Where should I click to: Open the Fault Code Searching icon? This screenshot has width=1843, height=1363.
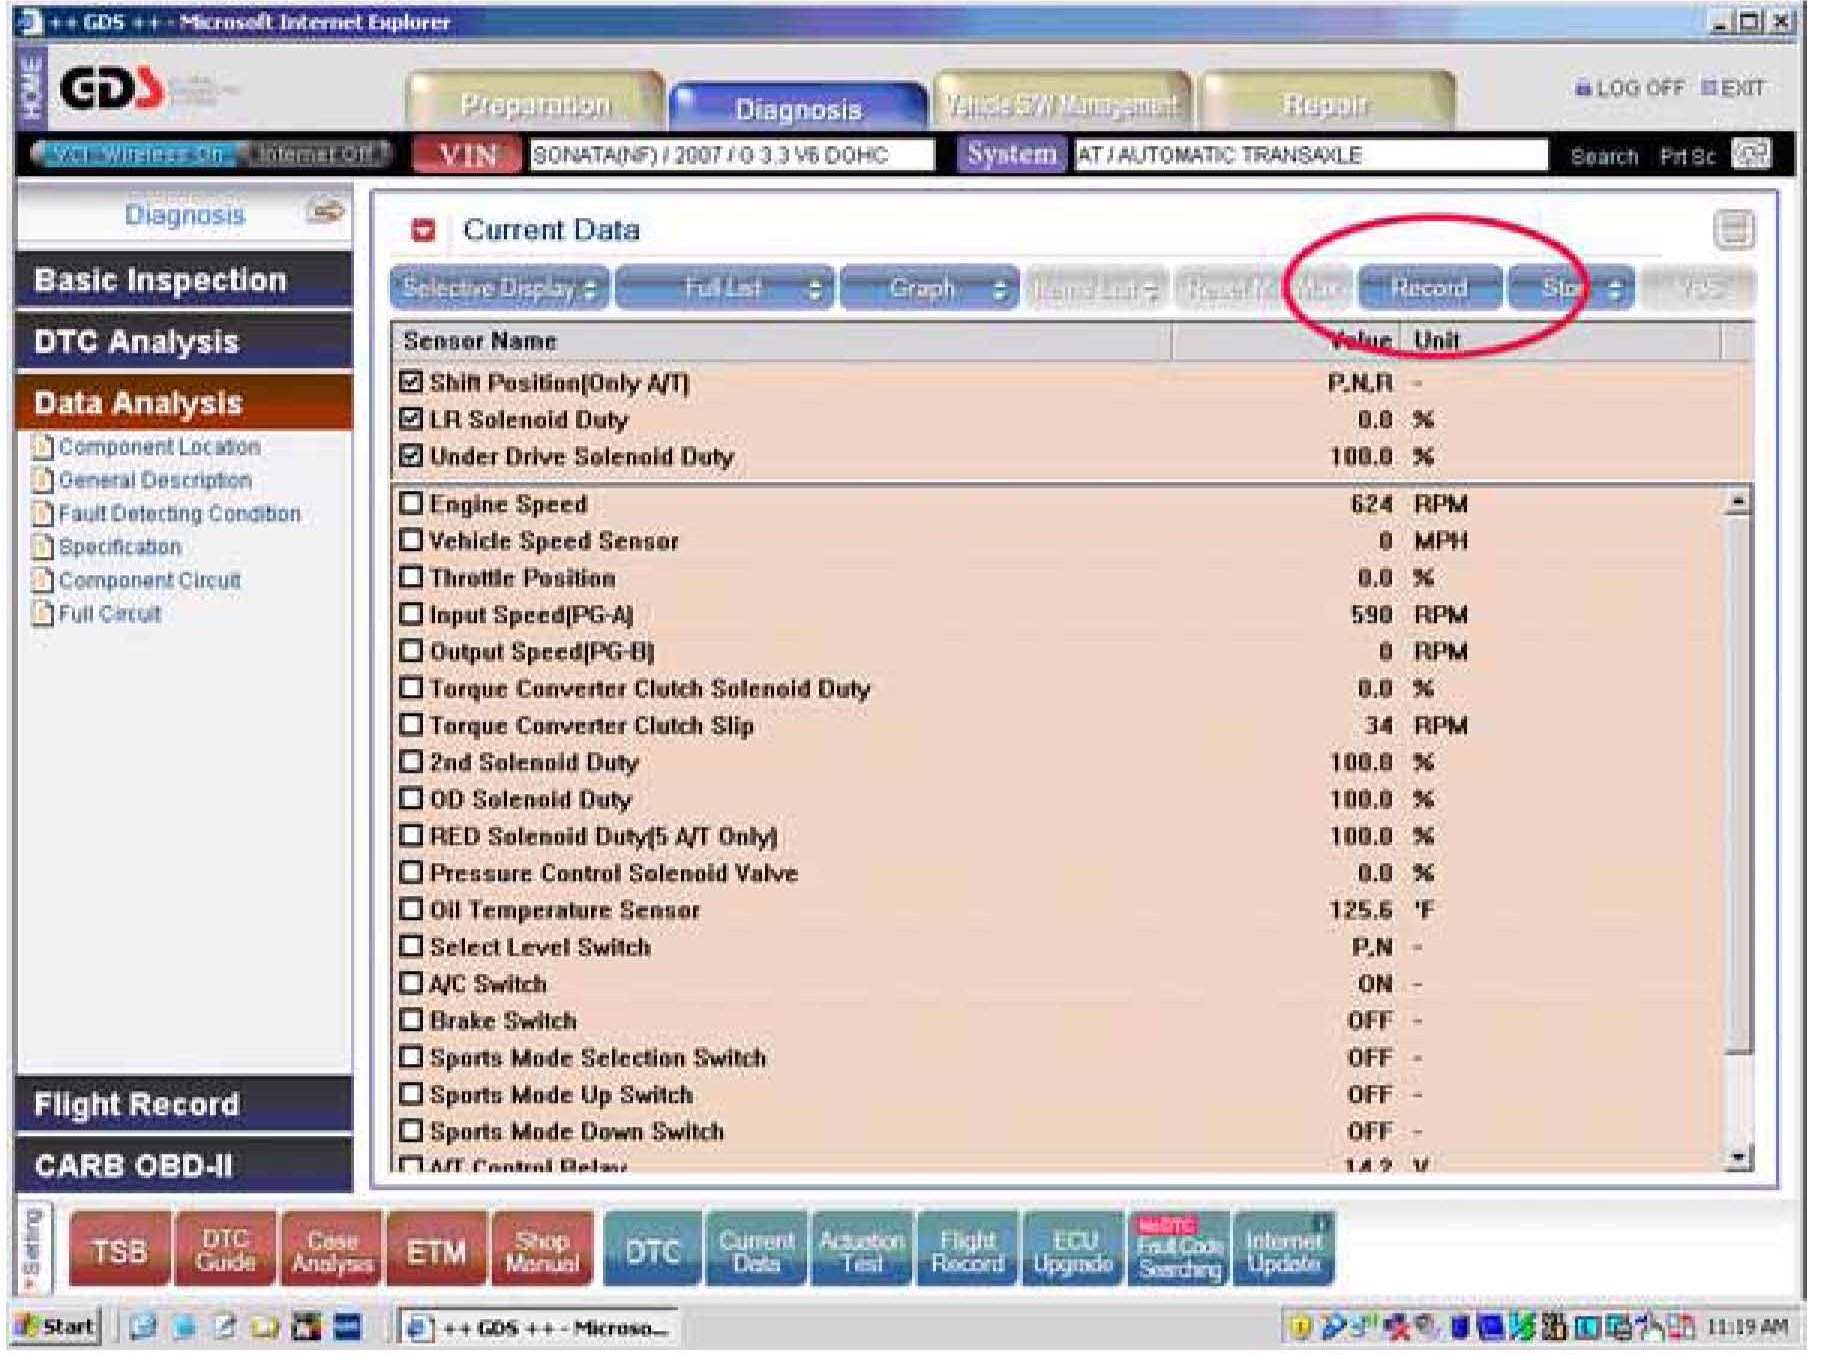click(x=1180, y=1250)
